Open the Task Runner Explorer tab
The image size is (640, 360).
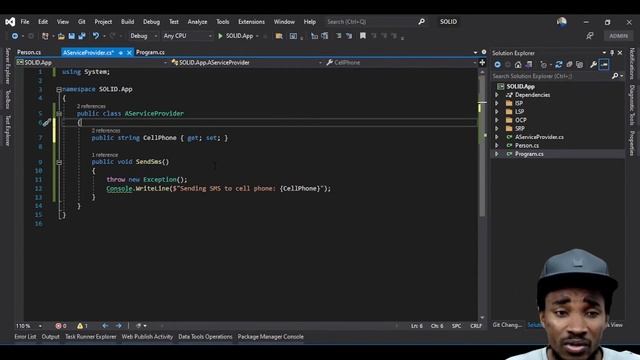point(91,337)
